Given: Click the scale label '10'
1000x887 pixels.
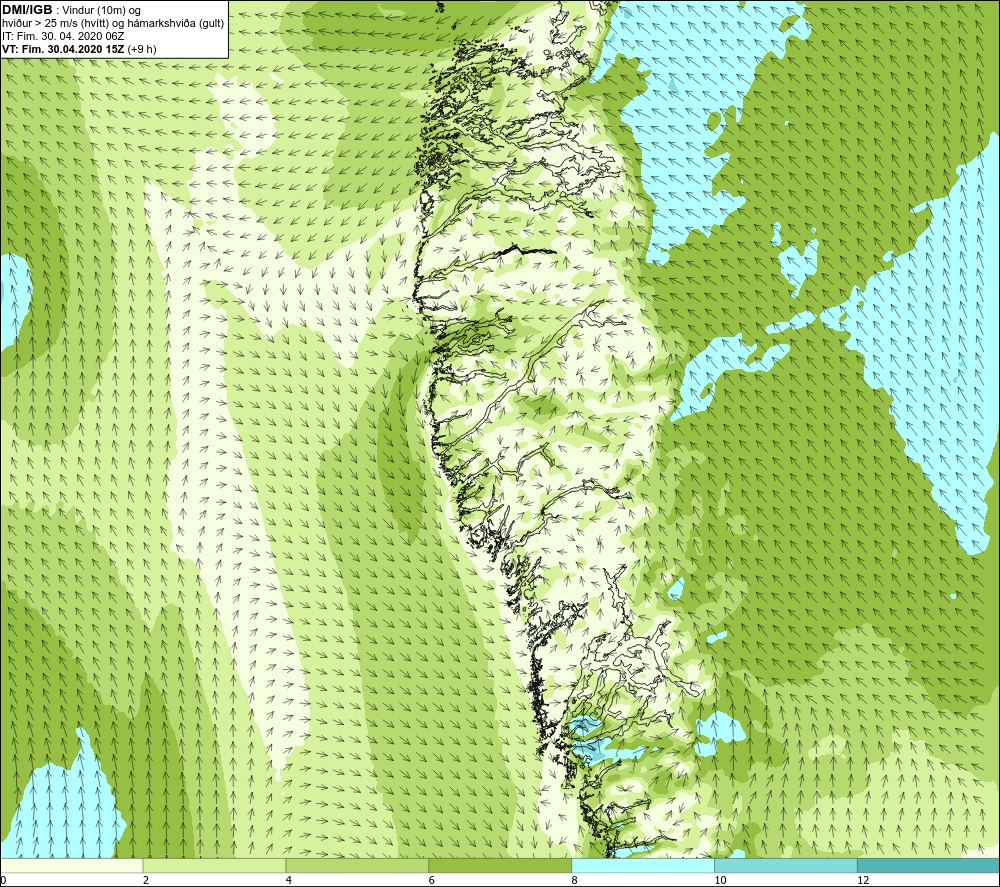Looking at the screenshot, I should point(720,880).
